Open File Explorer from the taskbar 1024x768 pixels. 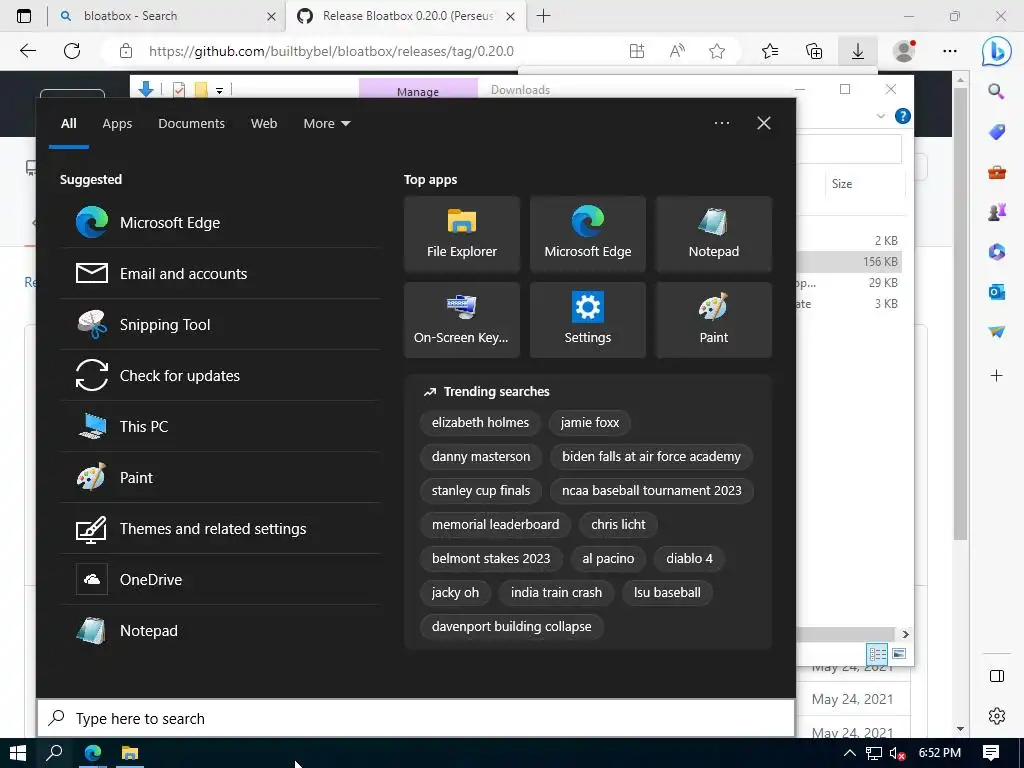coord(130,753)
